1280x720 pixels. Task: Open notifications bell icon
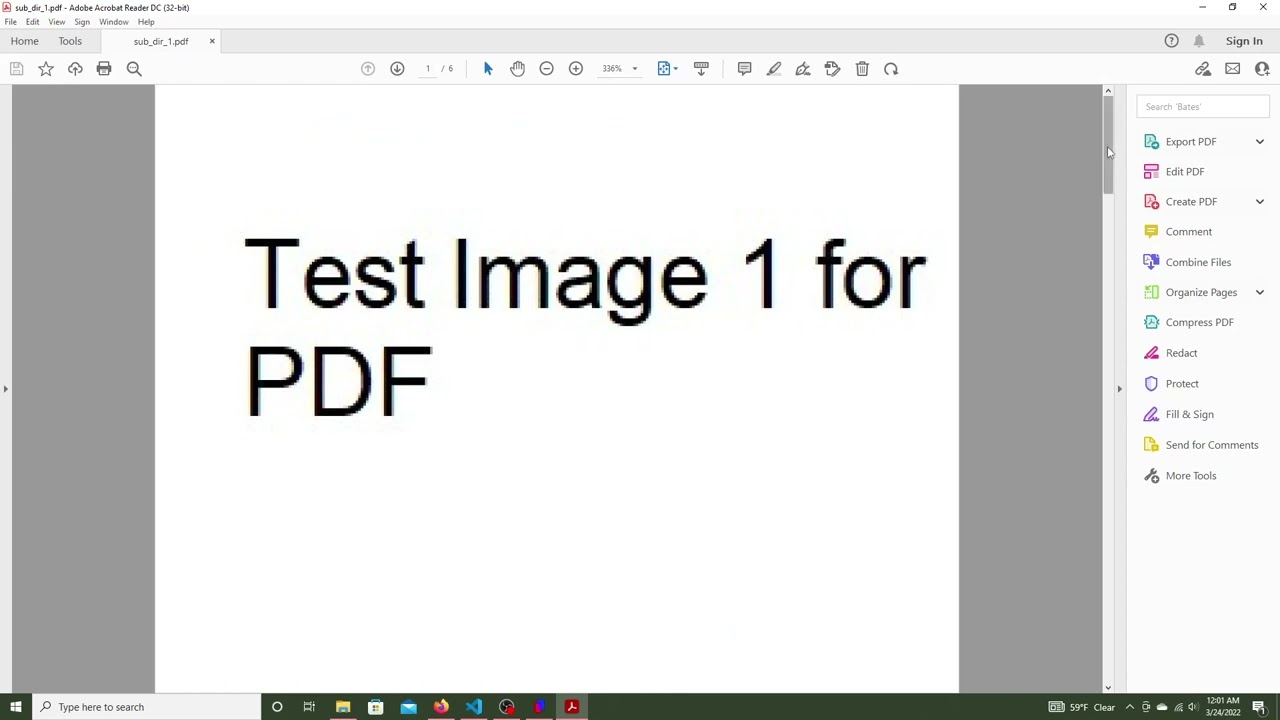(1199, 41)
